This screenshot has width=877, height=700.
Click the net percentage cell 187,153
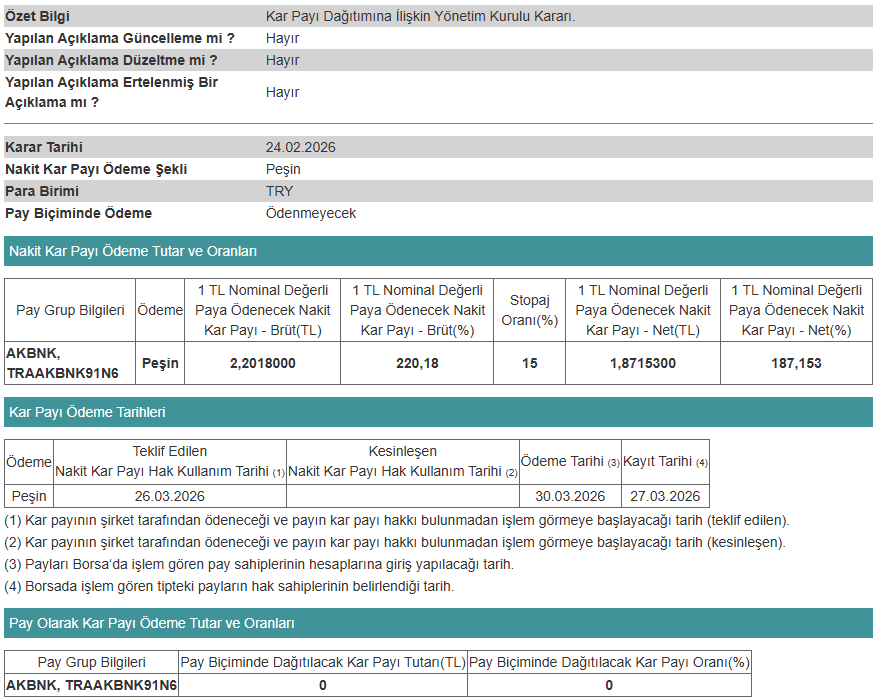click(796, 363)
